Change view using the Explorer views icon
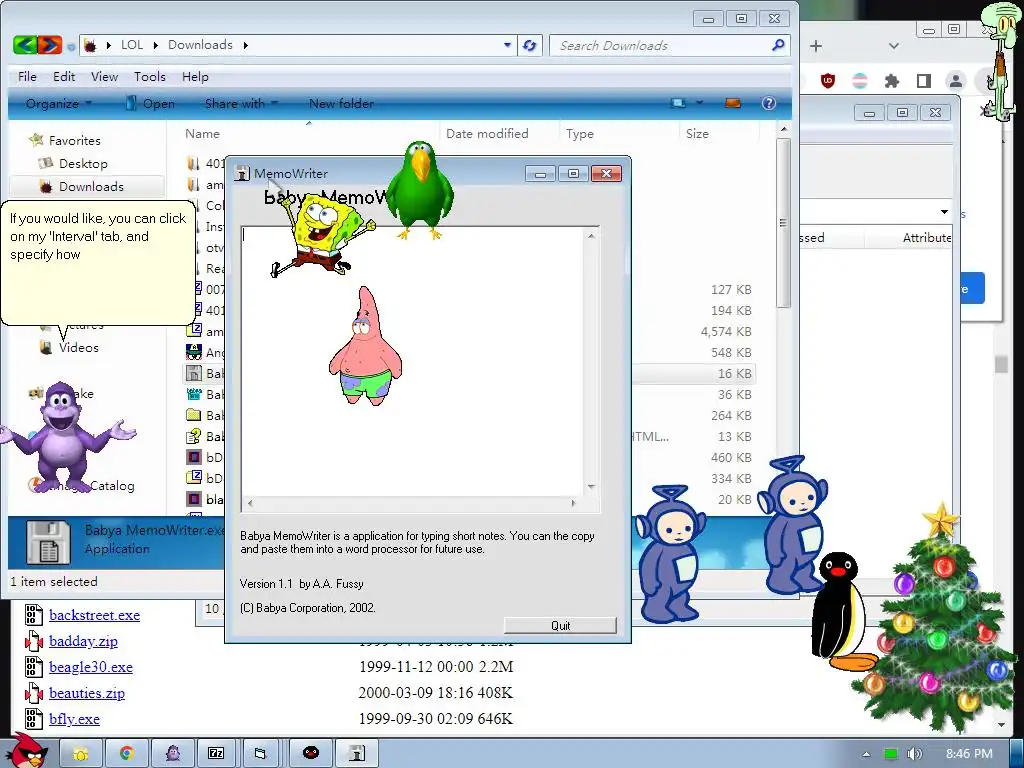 [x=679, y=103]
